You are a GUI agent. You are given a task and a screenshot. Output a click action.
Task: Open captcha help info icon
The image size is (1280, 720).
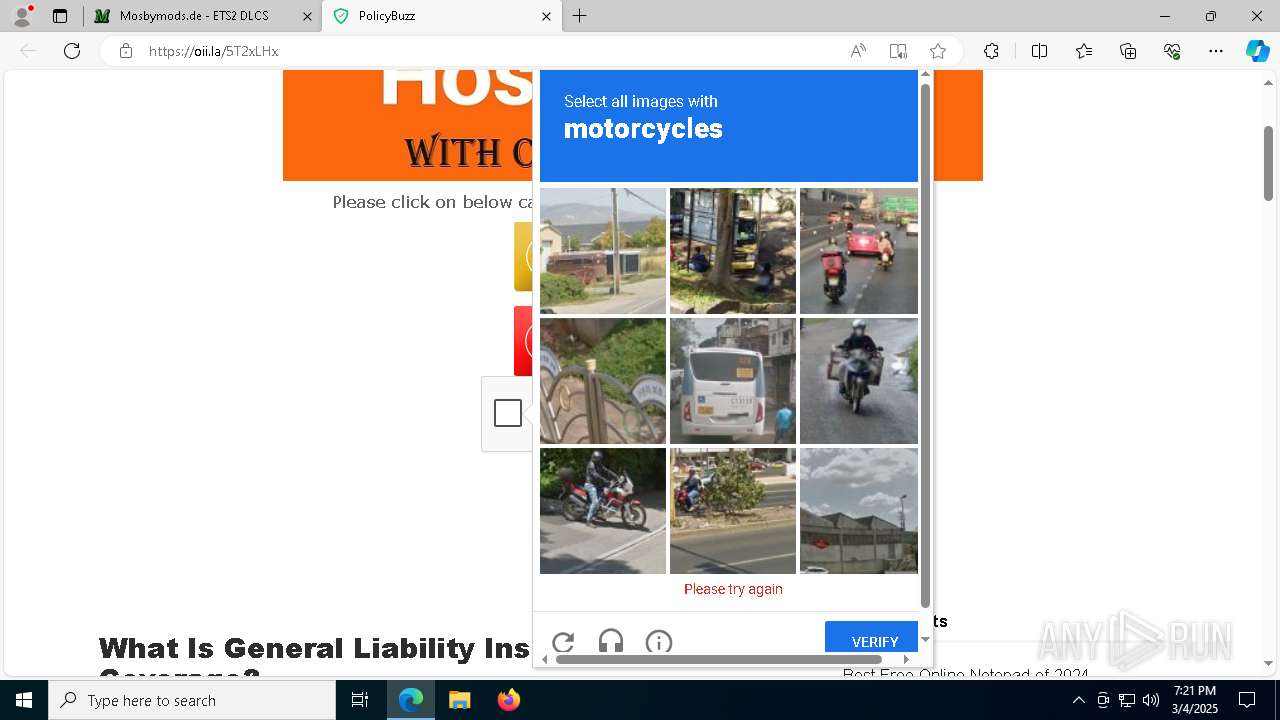659,642
